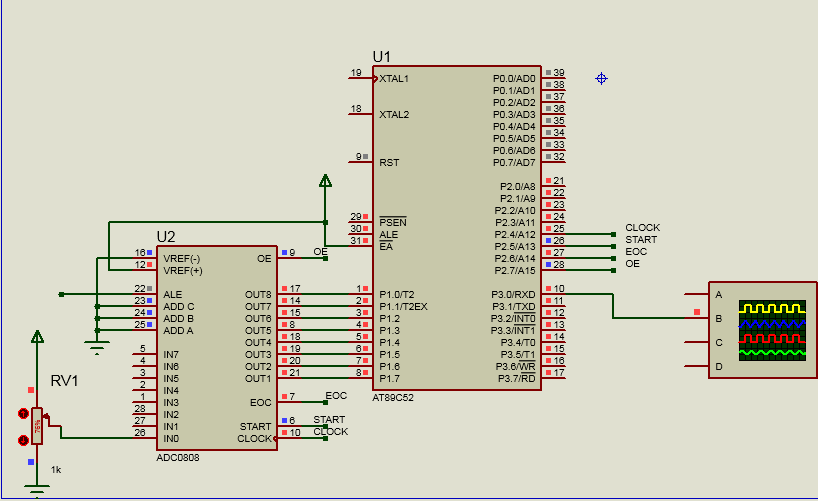Select the U2 component reference label
The height and width of the screenshot is (501, 818).
(166, 237)
